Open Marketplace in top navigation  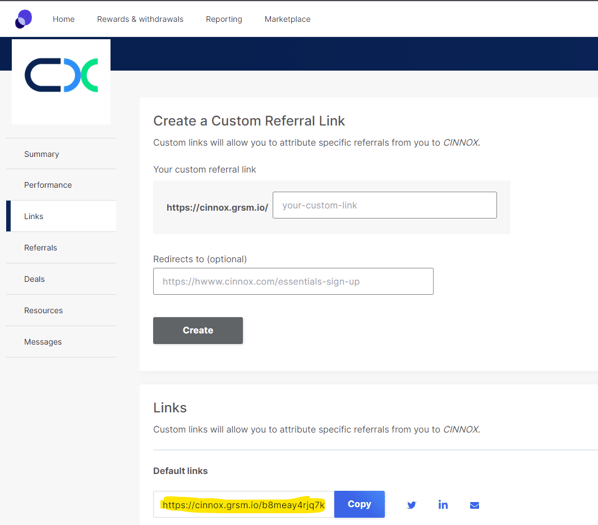(x=288, y=19)
